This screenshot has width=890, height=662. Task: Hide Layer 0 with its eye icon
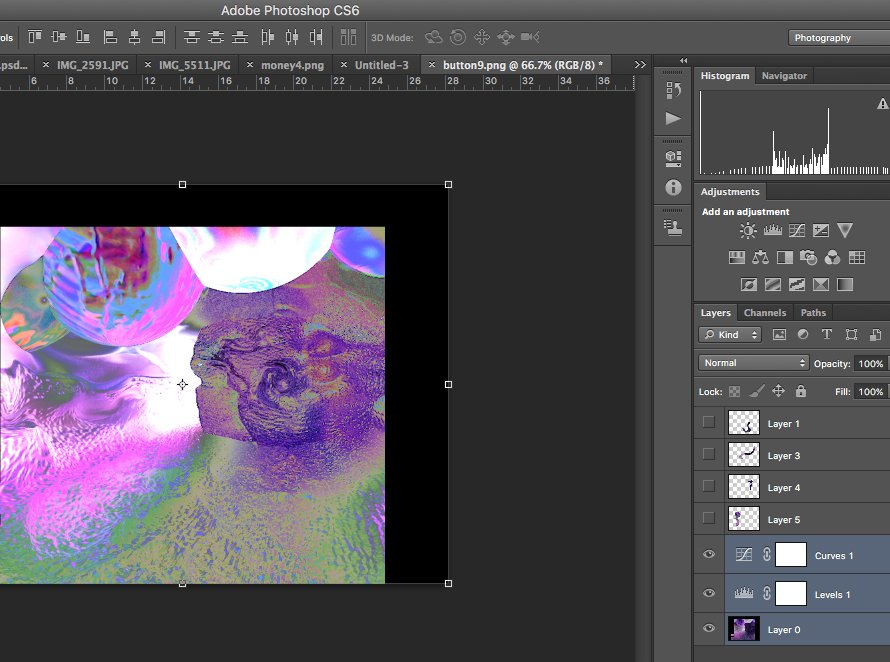[x=709, y=629]
